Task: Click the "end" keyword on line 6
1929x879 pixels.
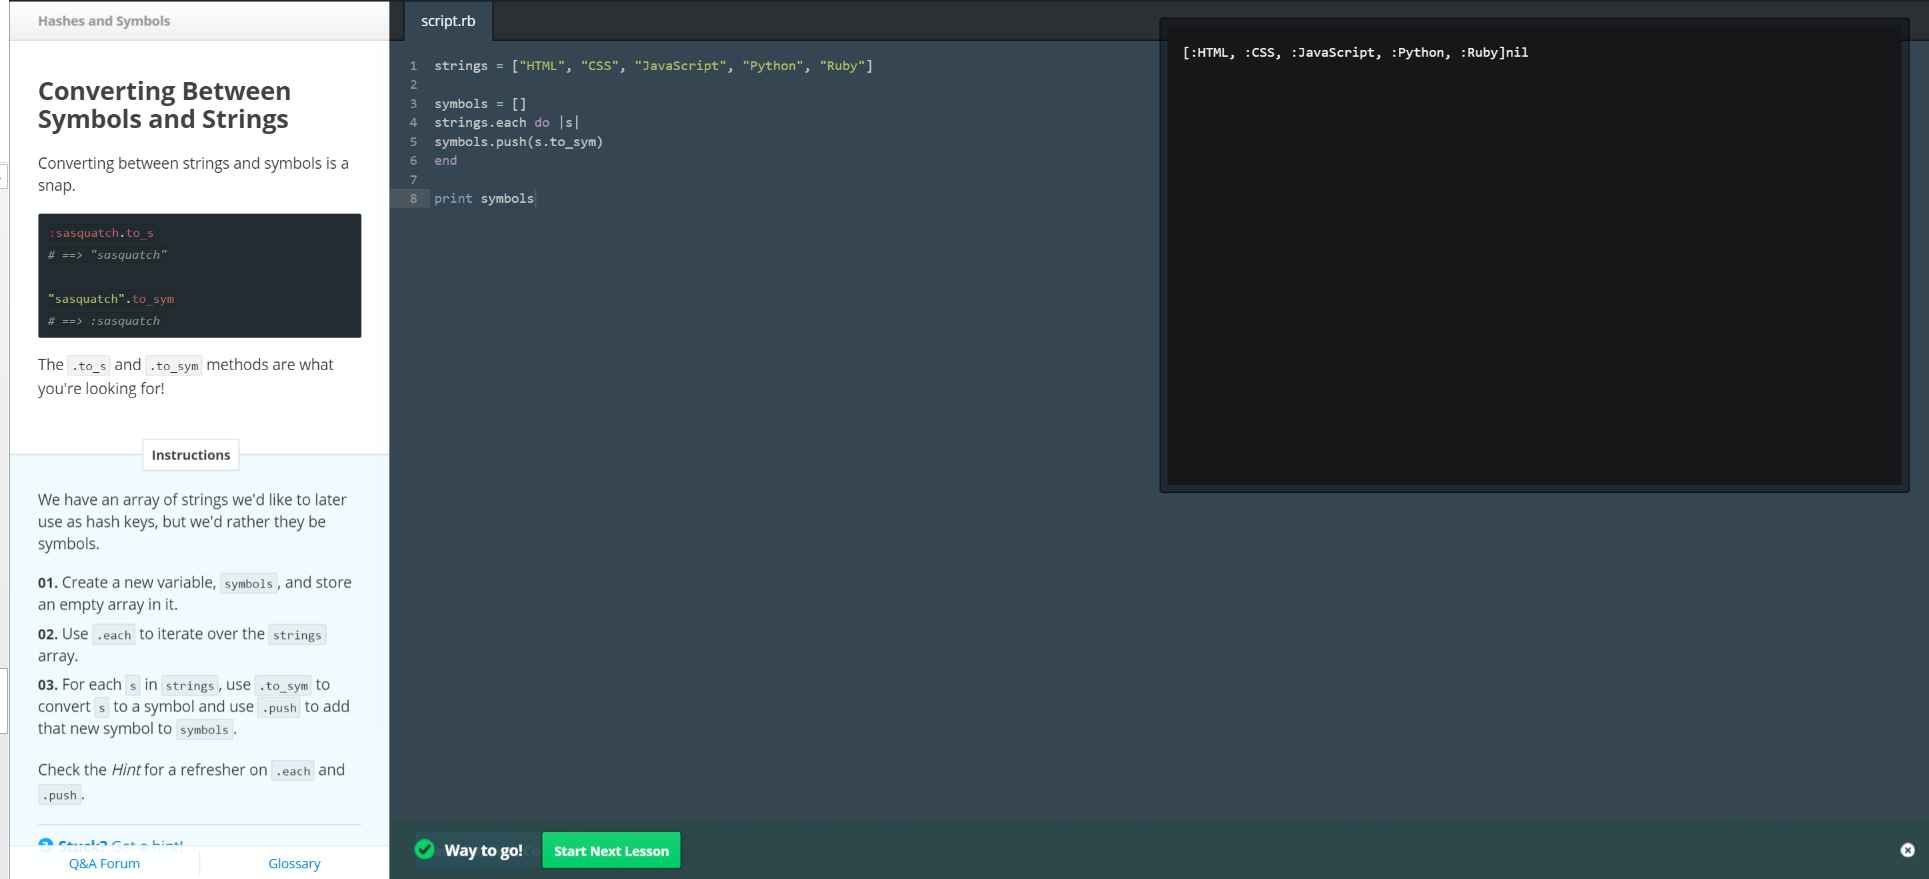Action: point(445,161)
